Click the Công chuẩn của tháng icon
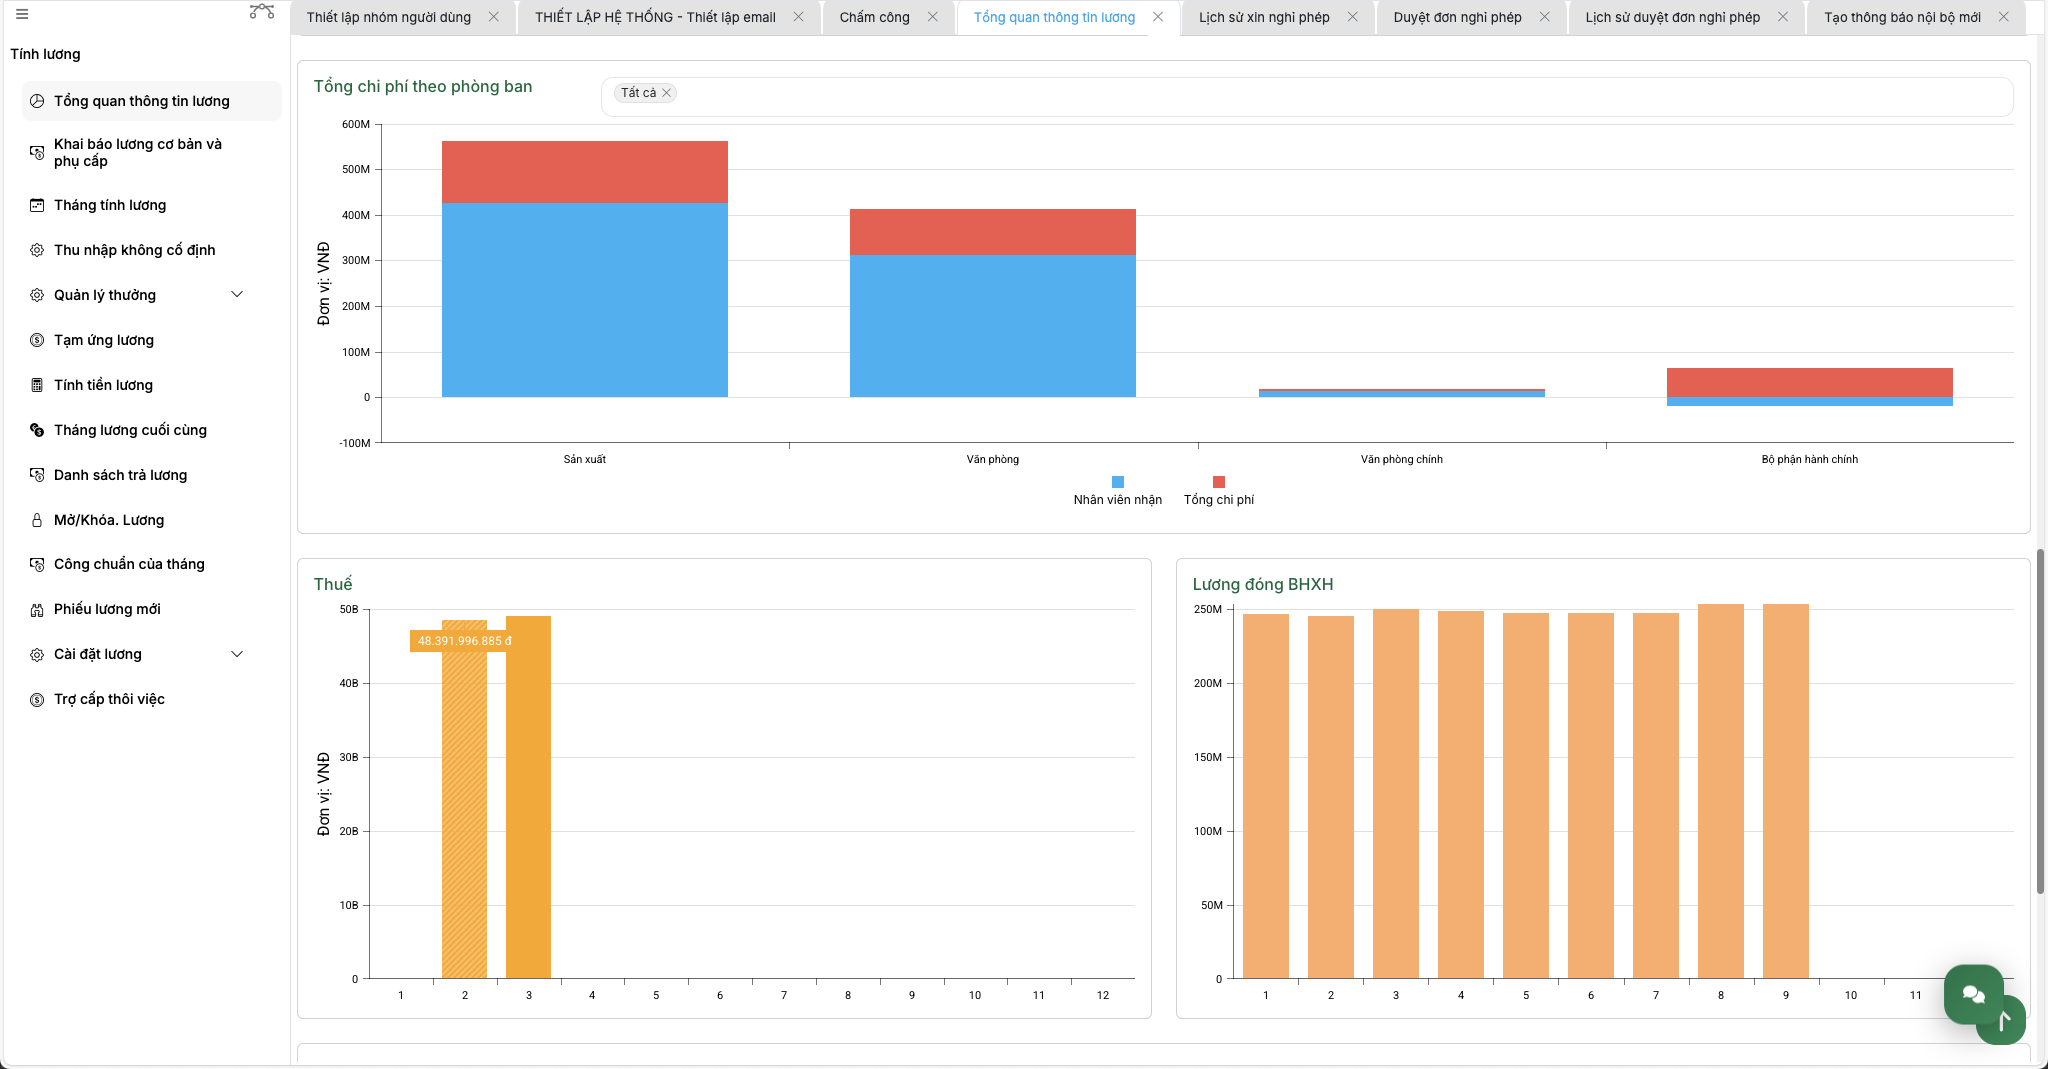Viewport: 2048px width, 1069px height. (37, 564)
